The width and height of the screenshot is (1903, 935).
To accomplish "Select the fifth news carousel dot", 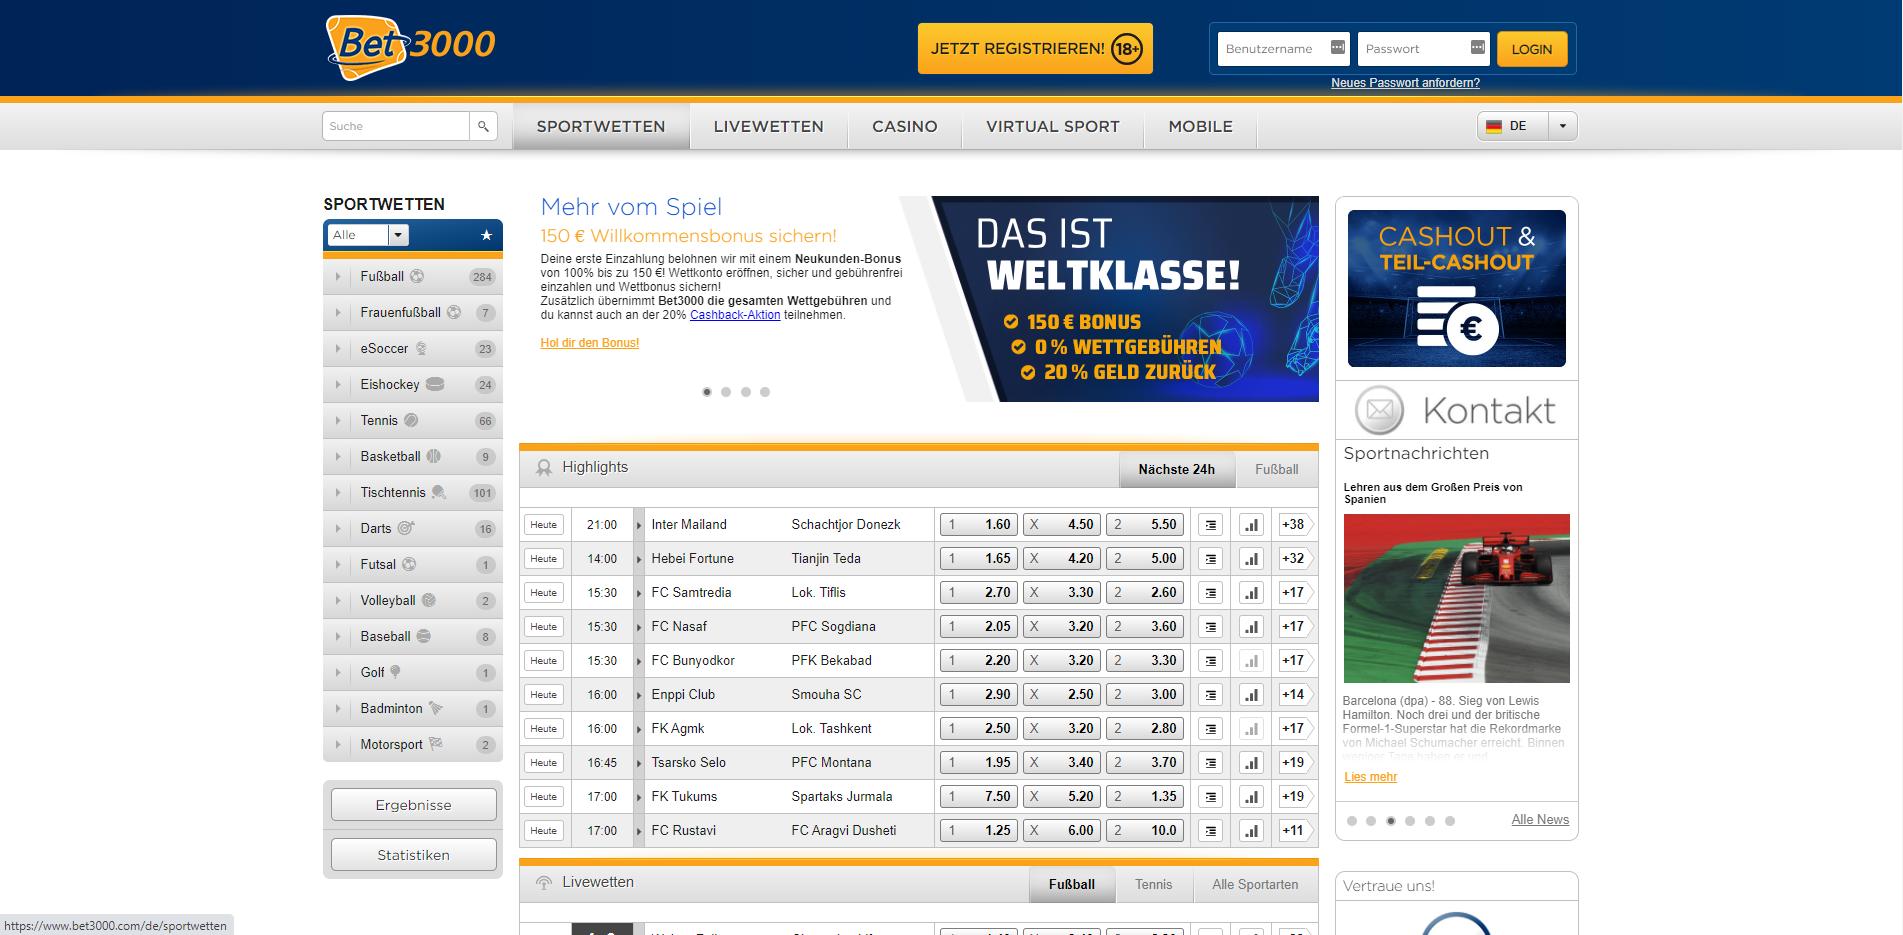I will pyautogui.click(x=1430, y=821).
